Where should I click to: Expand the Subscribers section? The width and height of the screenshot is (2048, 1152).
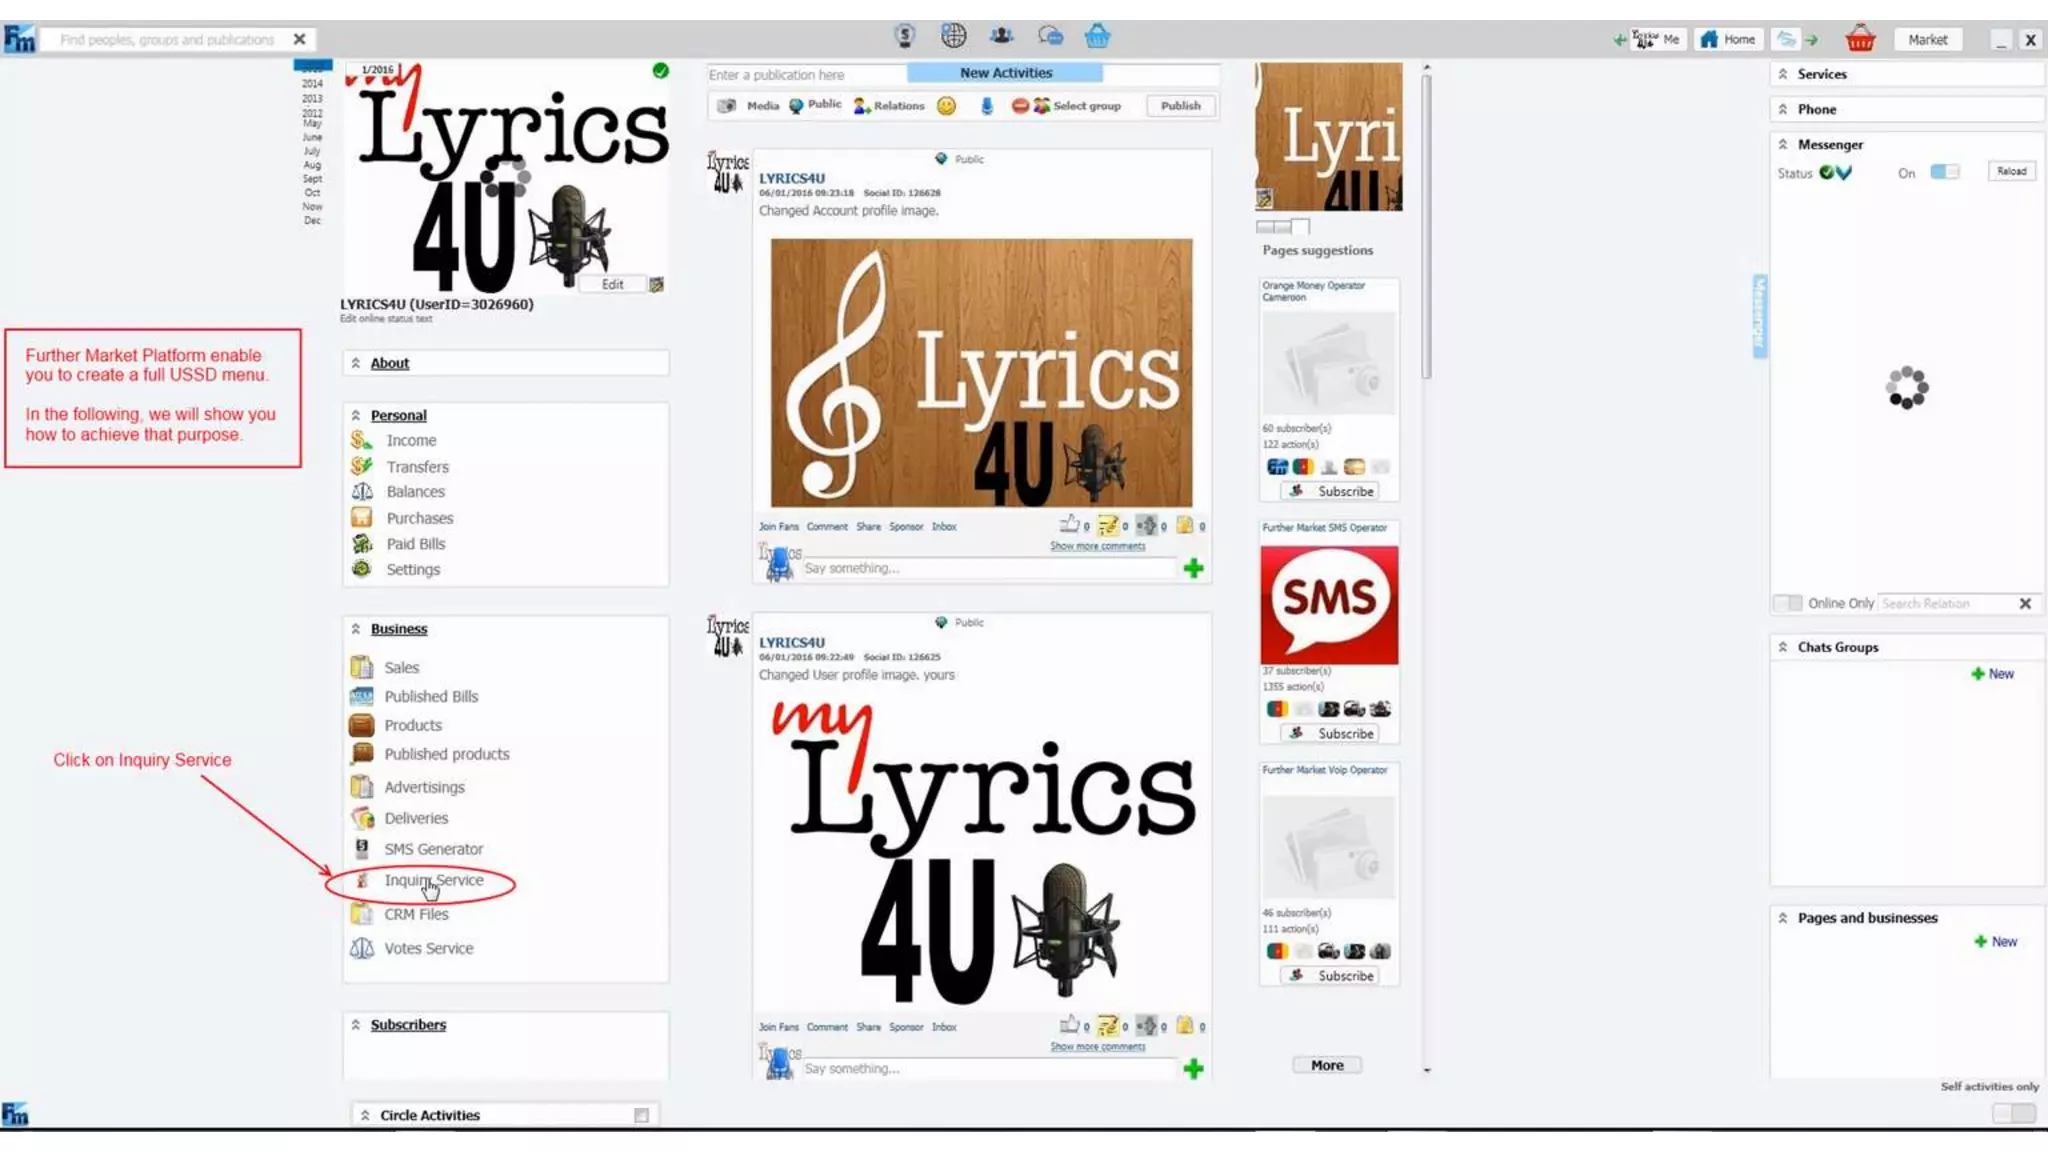click(x=355, y=1025)
